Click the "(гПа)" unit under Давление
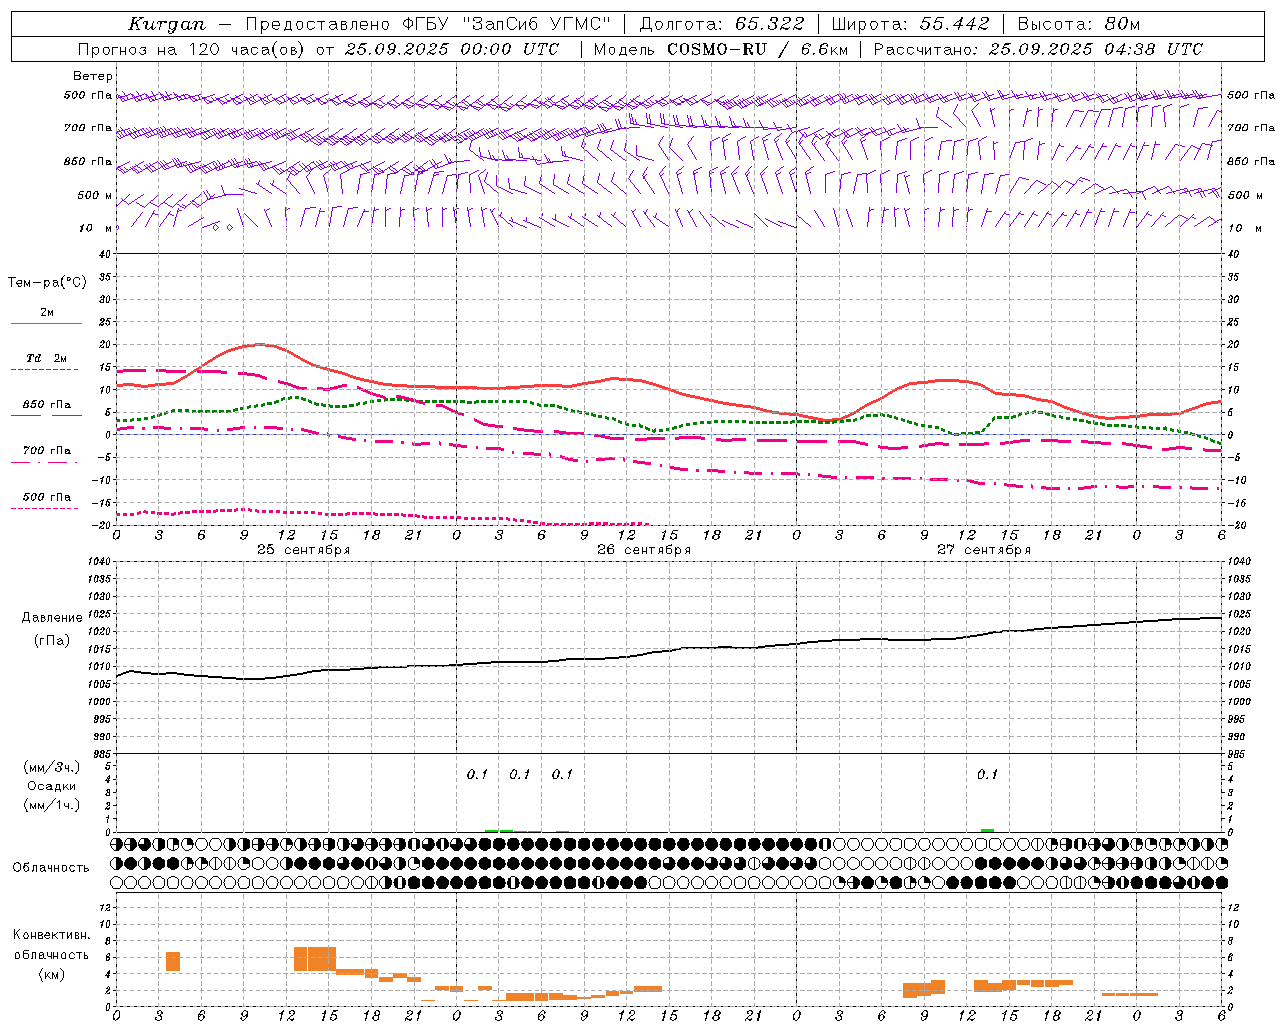Screen dimensions: 1280x1024 51,641
